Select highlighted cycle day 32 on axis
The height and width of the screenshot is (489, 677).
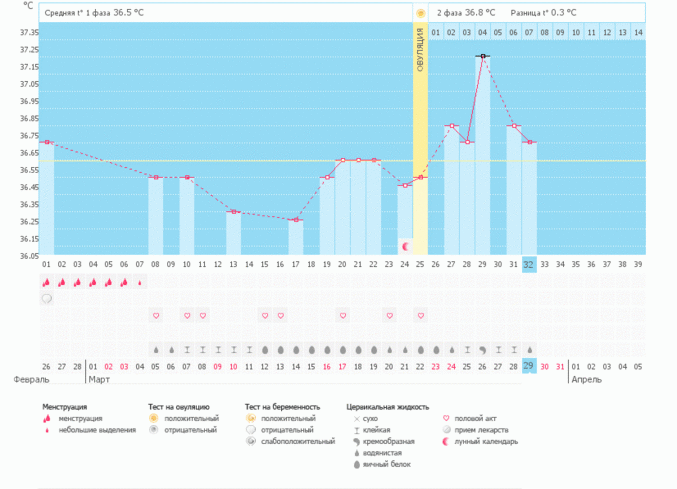click(529, 264)
